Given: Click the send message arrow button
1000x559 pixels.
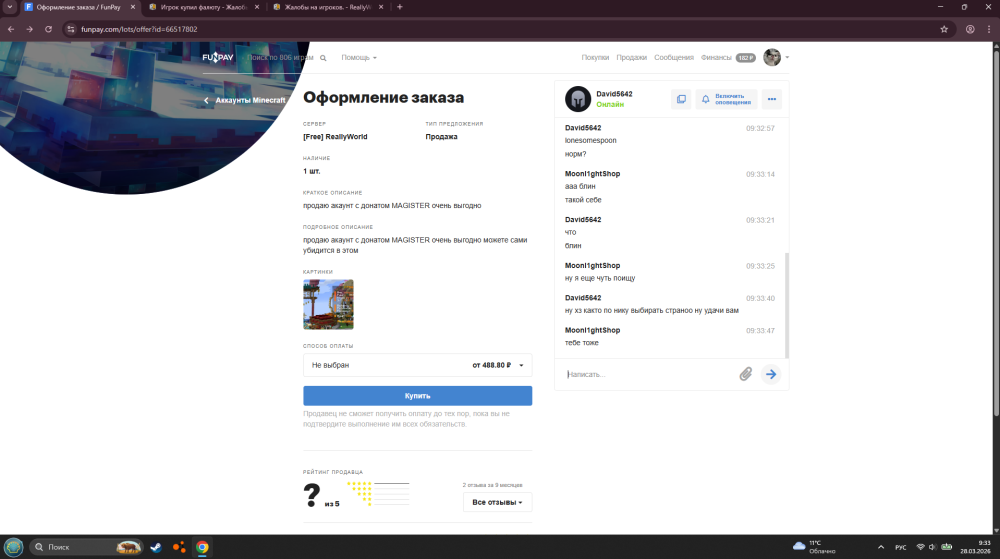Looking at the screenshot, I should click(x=771, y=374).
